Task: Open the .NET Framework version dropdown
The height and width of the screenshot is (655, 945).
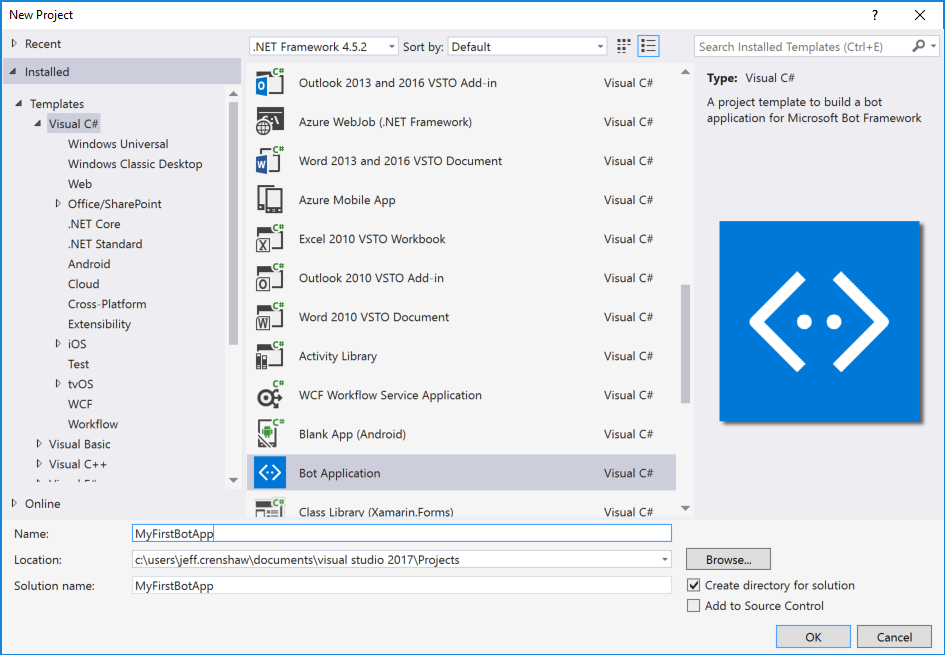Action: 324,46
